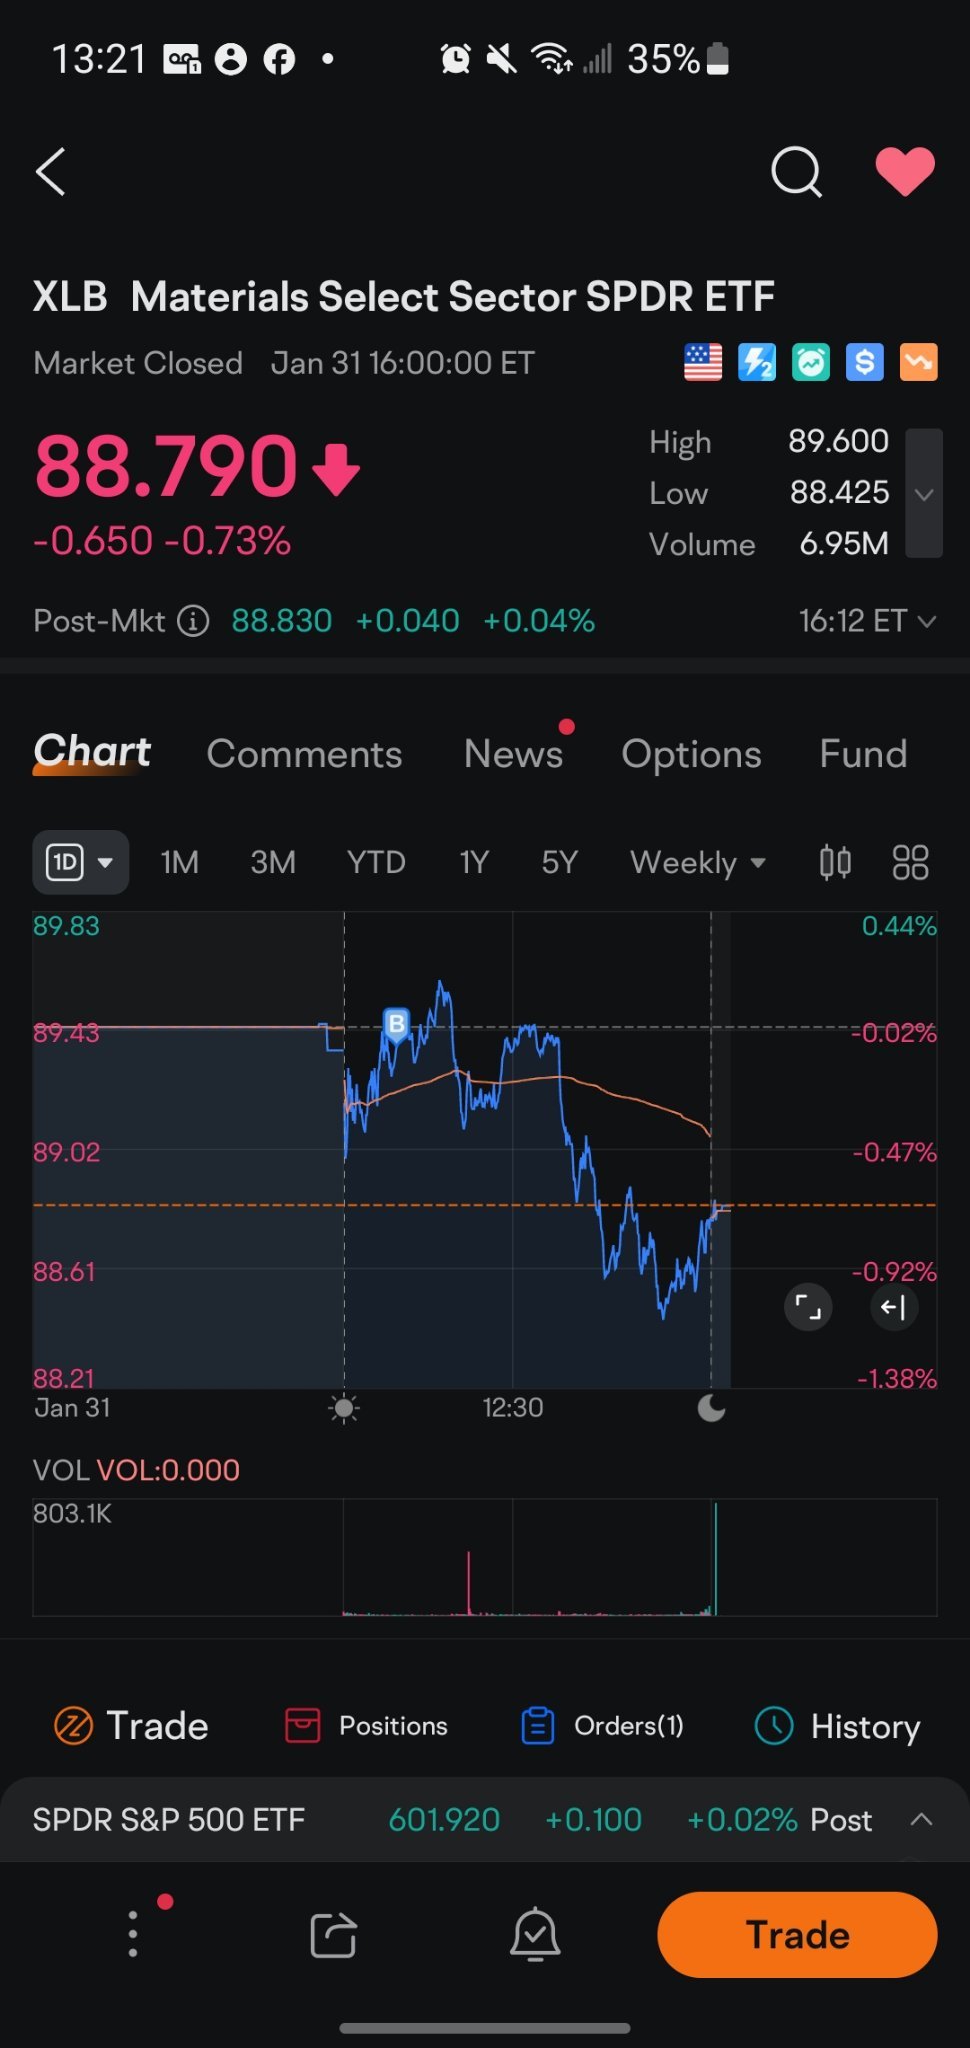Toggle the heart favorite icon
The height and width of the screenshot is (2048, 970).
click(905, 171)
